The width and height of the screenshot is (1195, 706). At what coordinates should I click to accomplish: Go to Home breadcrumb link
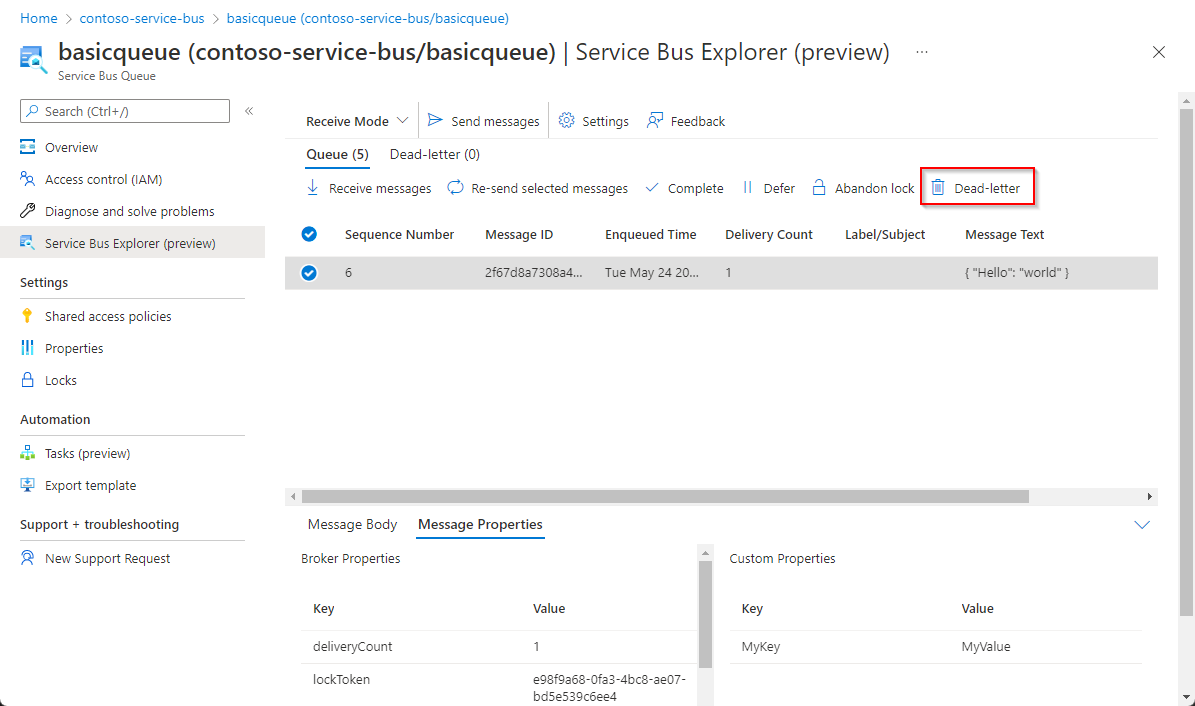38,18
